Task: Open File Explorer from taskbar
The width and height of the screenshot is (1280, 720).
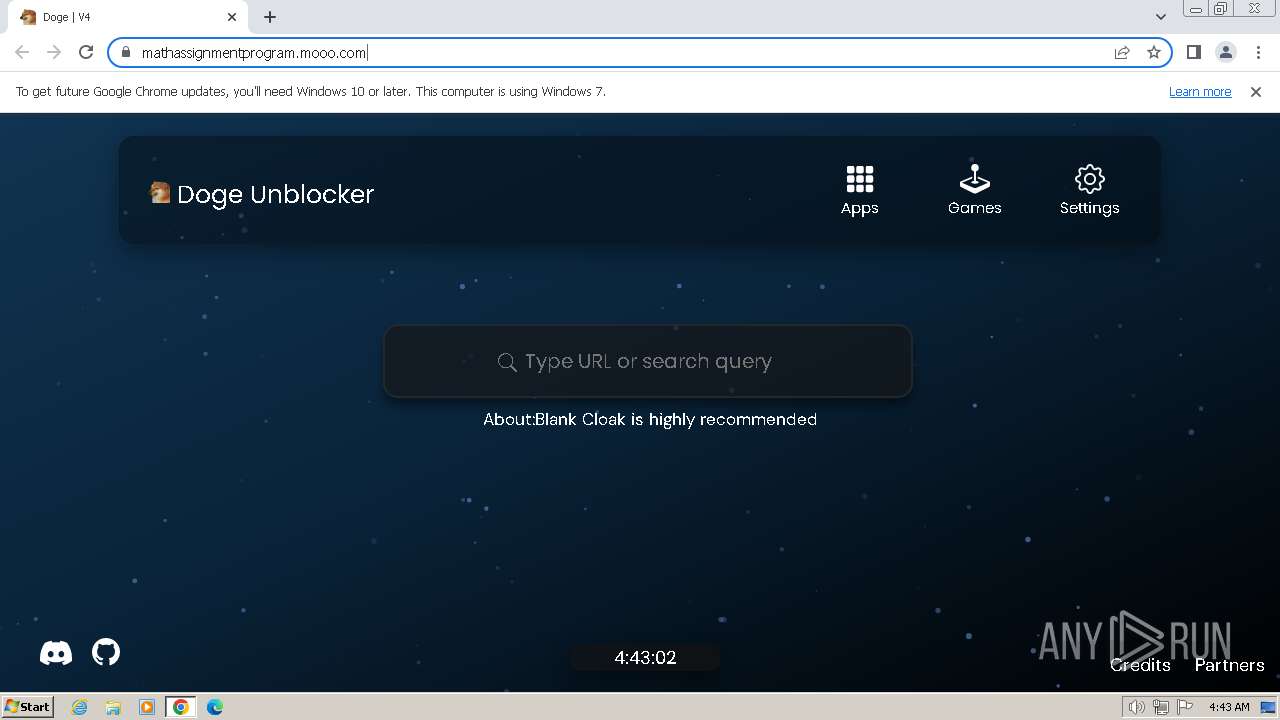Action: coord(113,707)
